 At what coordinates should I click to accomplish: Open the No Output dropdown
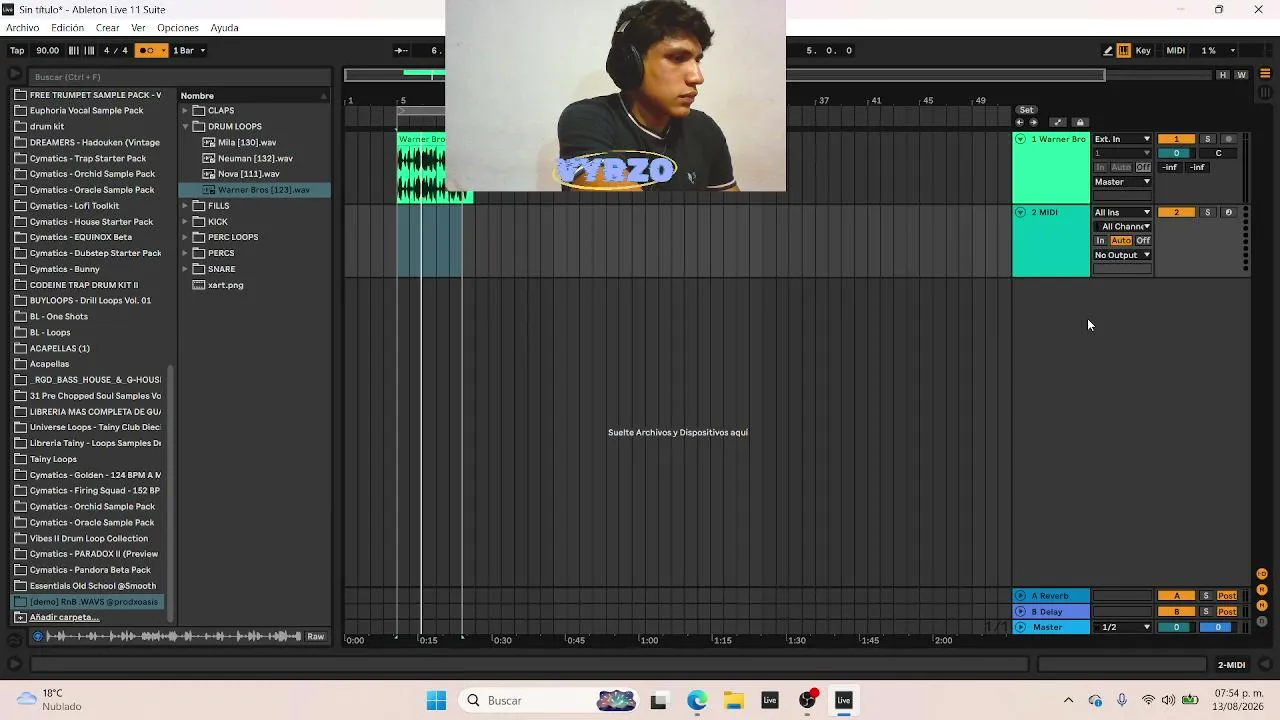point(1122,255)
